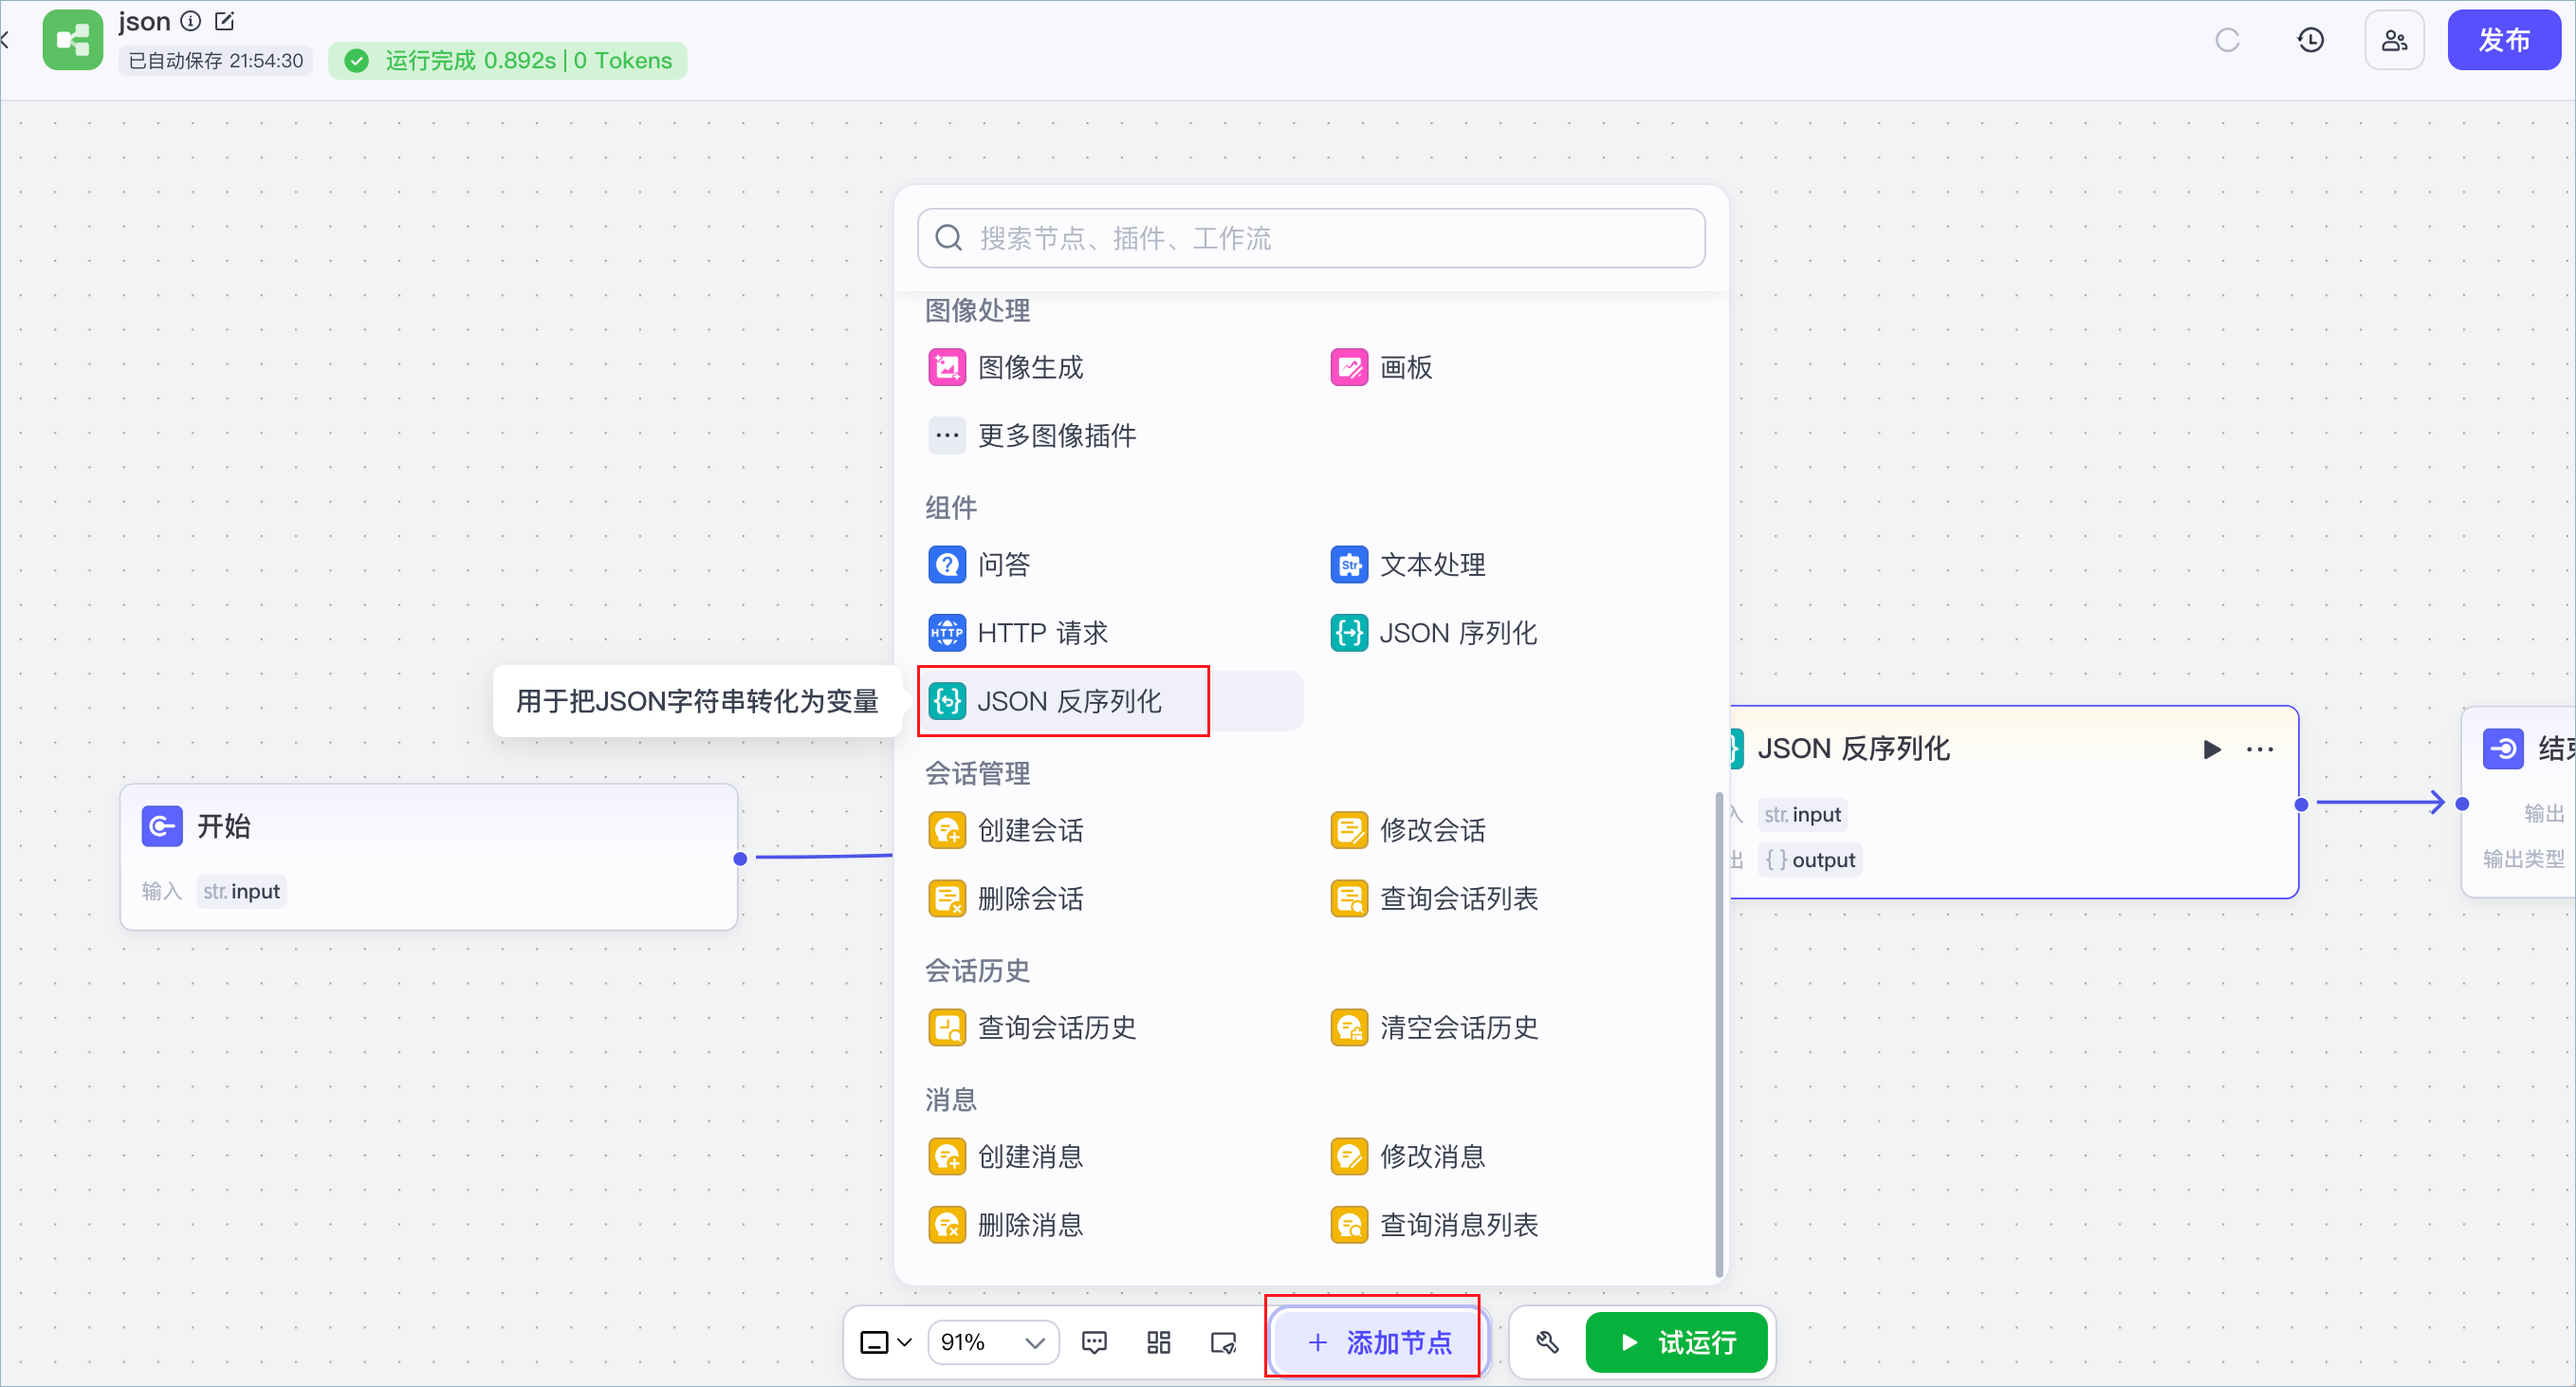The width and height of the screenshot is (2576, 1387).
Task: Click the 发布 publish button
Action: tap(2503, 40)
